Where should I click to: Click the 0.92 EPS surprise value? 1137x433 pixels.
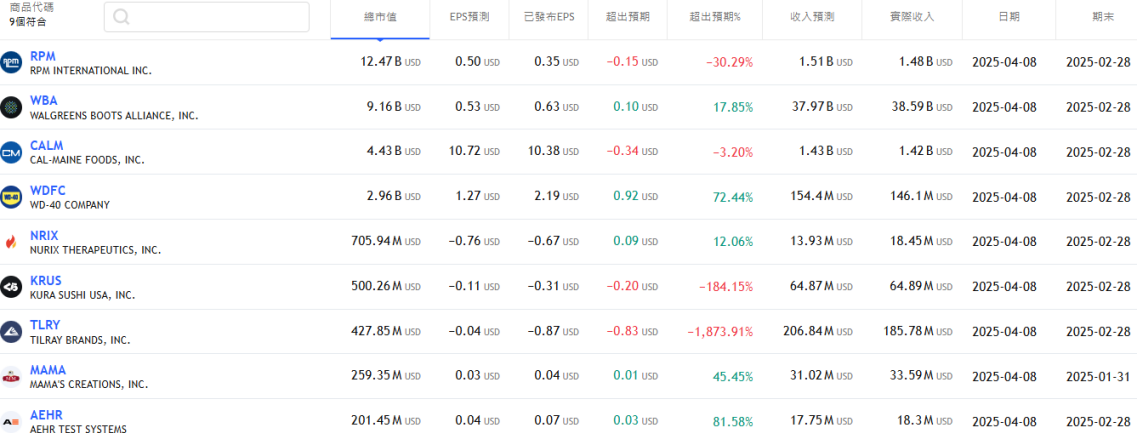636,197
